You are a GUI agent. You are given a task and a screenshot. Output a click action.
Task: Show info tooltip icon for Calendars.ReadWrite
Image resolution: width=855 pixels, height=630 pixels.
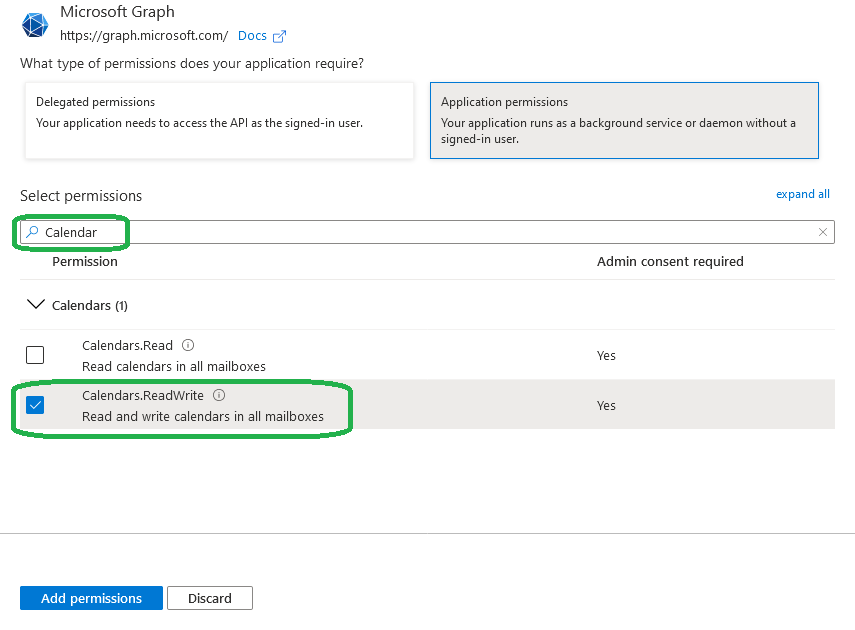pos(219,396)
